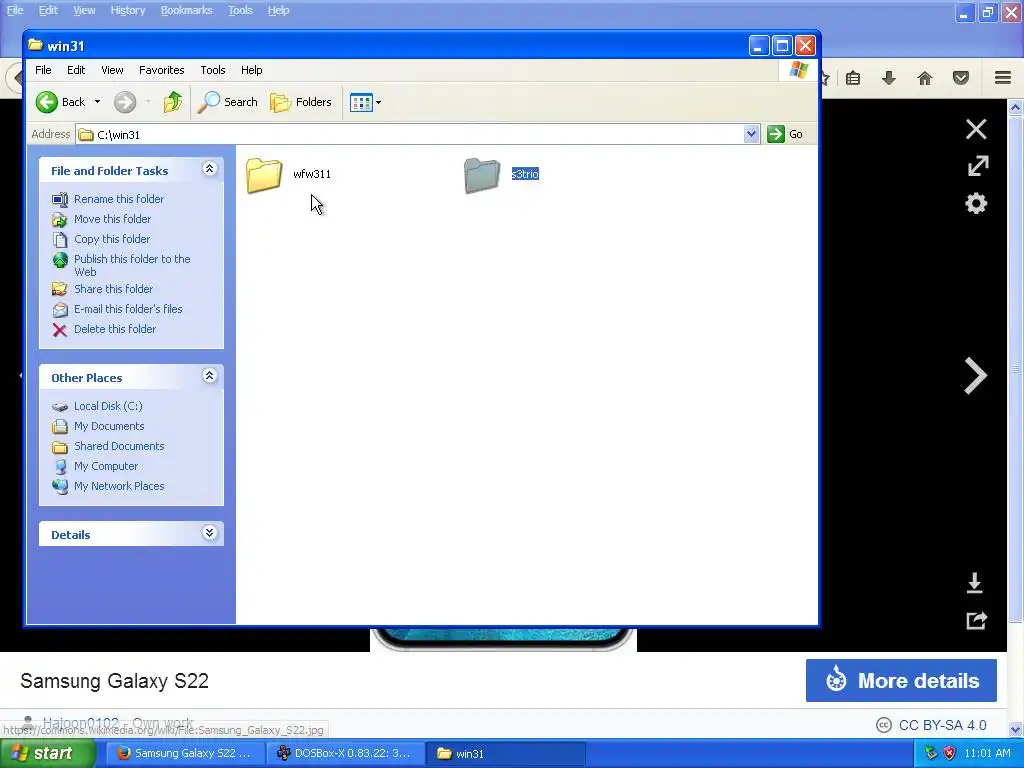This screenshot has height=768, width=1024.
Task: Click the s3trio folder name label
Action: click(x=525, y=174)
